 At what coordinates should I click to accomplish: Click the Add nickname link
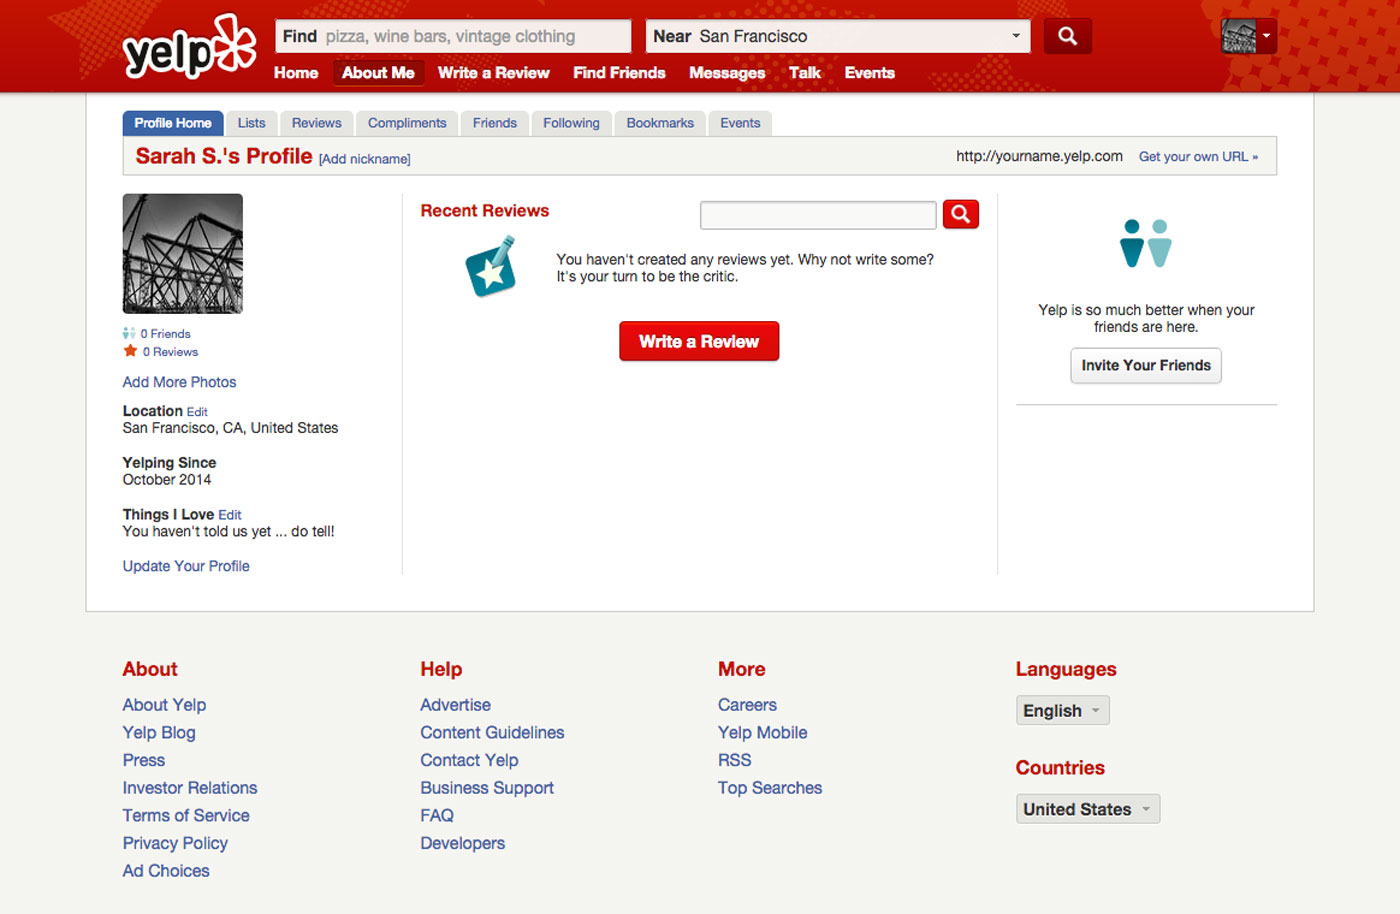click(x=365, y=159)
